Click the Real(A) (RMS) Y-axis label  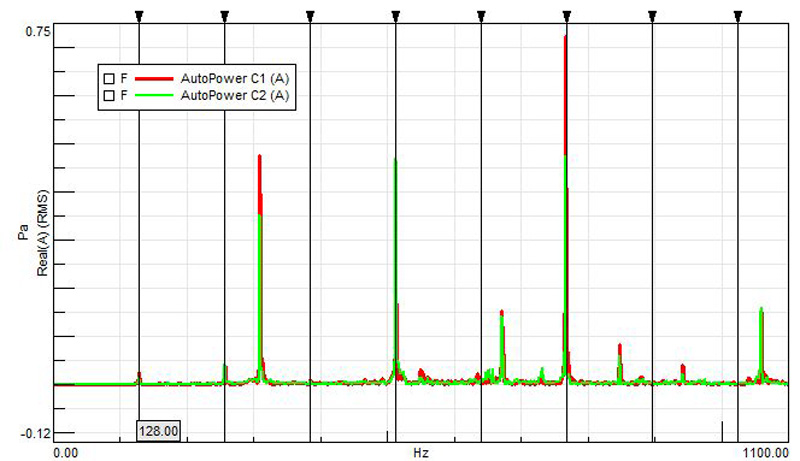pos(42,233)
